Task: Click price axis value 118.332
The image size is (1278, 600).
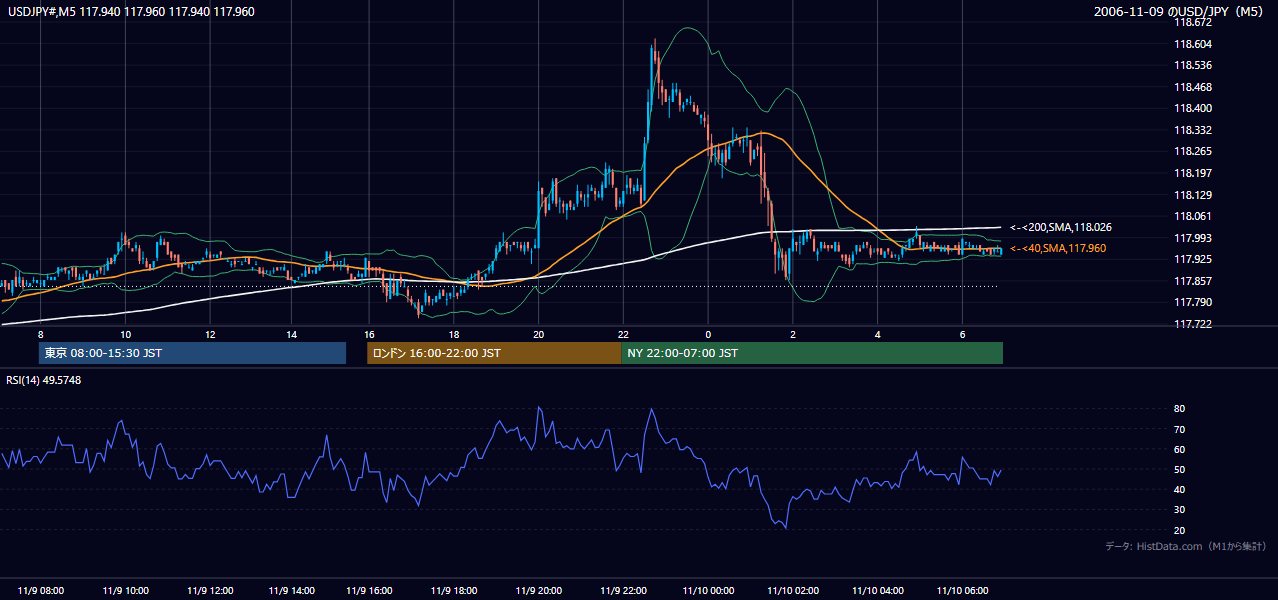Action: click(x=1193, y=130)
